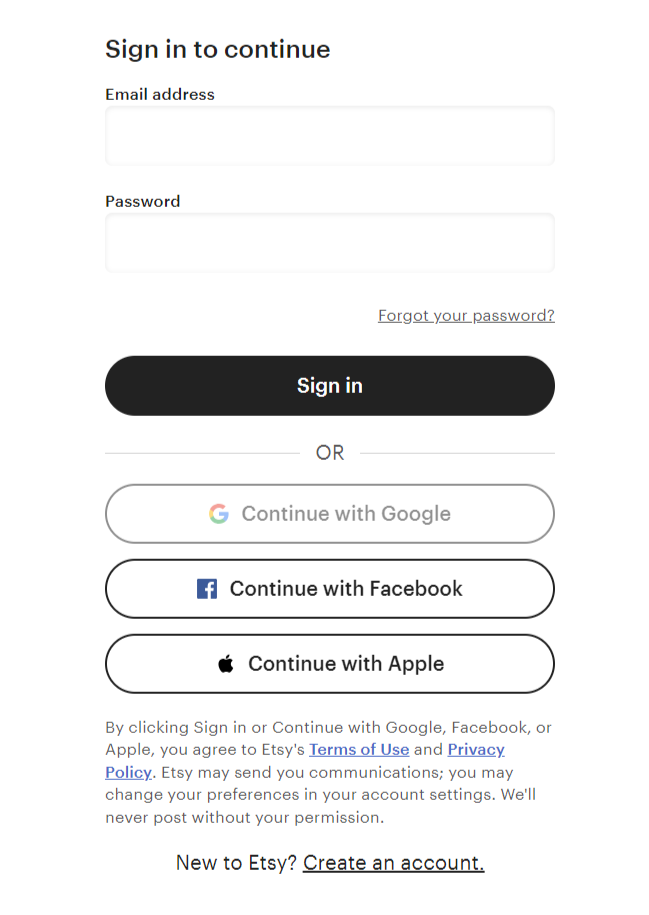Screen dimensions: 649x915
Task: Select the Continue with Facebook text
Action: pos(346,589)
